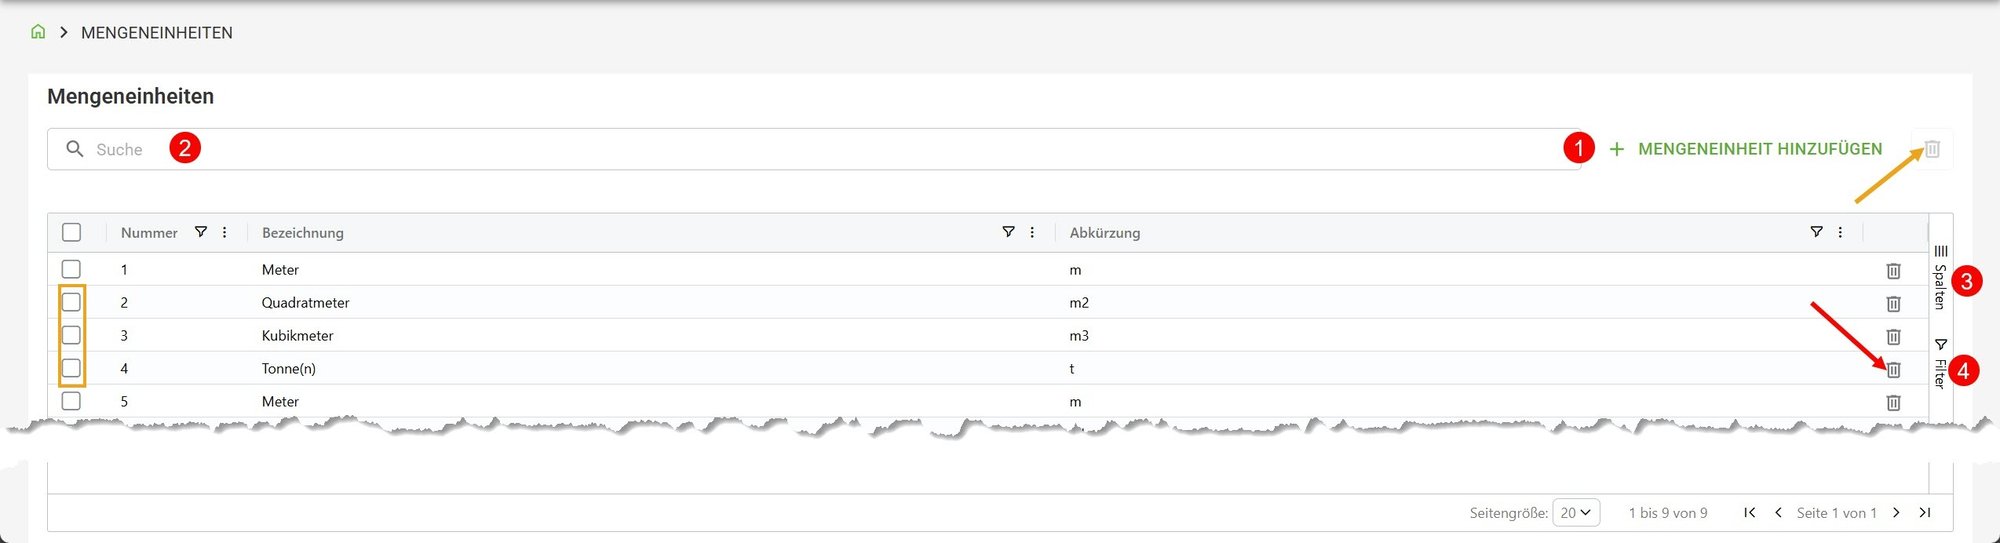
Task: Toggle the select-all header checkbox
Action: pyautogui.click(x=71, y=232)
